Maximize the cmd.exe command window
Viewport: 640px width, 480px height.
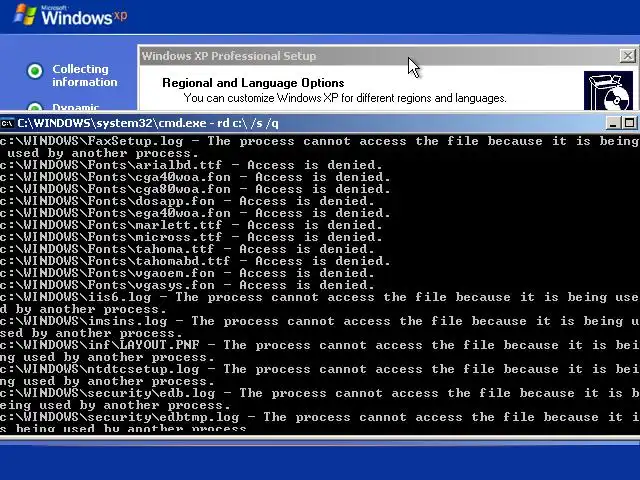click(629, 123)
